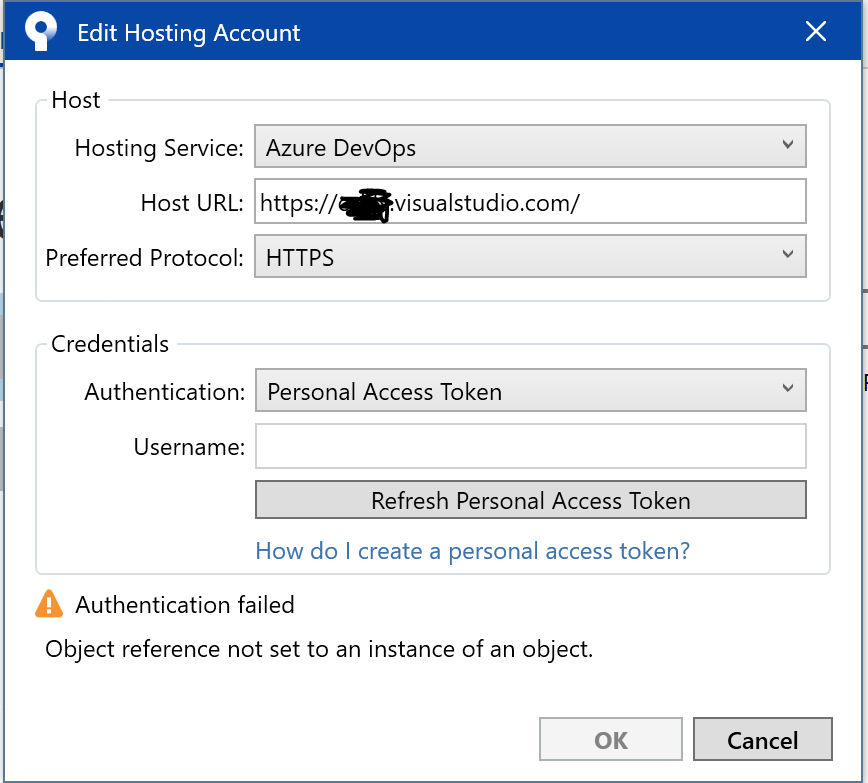Close the Edit Hosting Account dialog

pyautogui.click(x=815, y=32)
